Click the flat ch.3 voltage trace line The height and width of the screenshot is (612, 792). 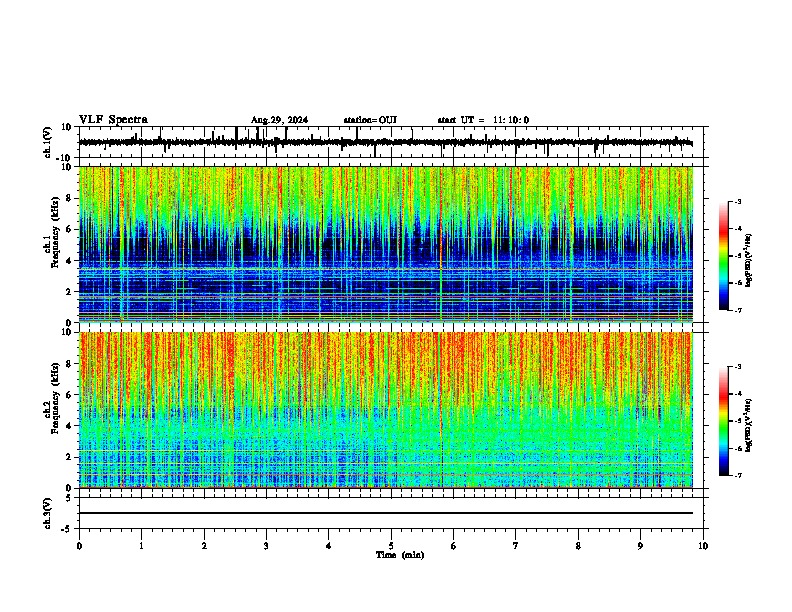(386, 513)
